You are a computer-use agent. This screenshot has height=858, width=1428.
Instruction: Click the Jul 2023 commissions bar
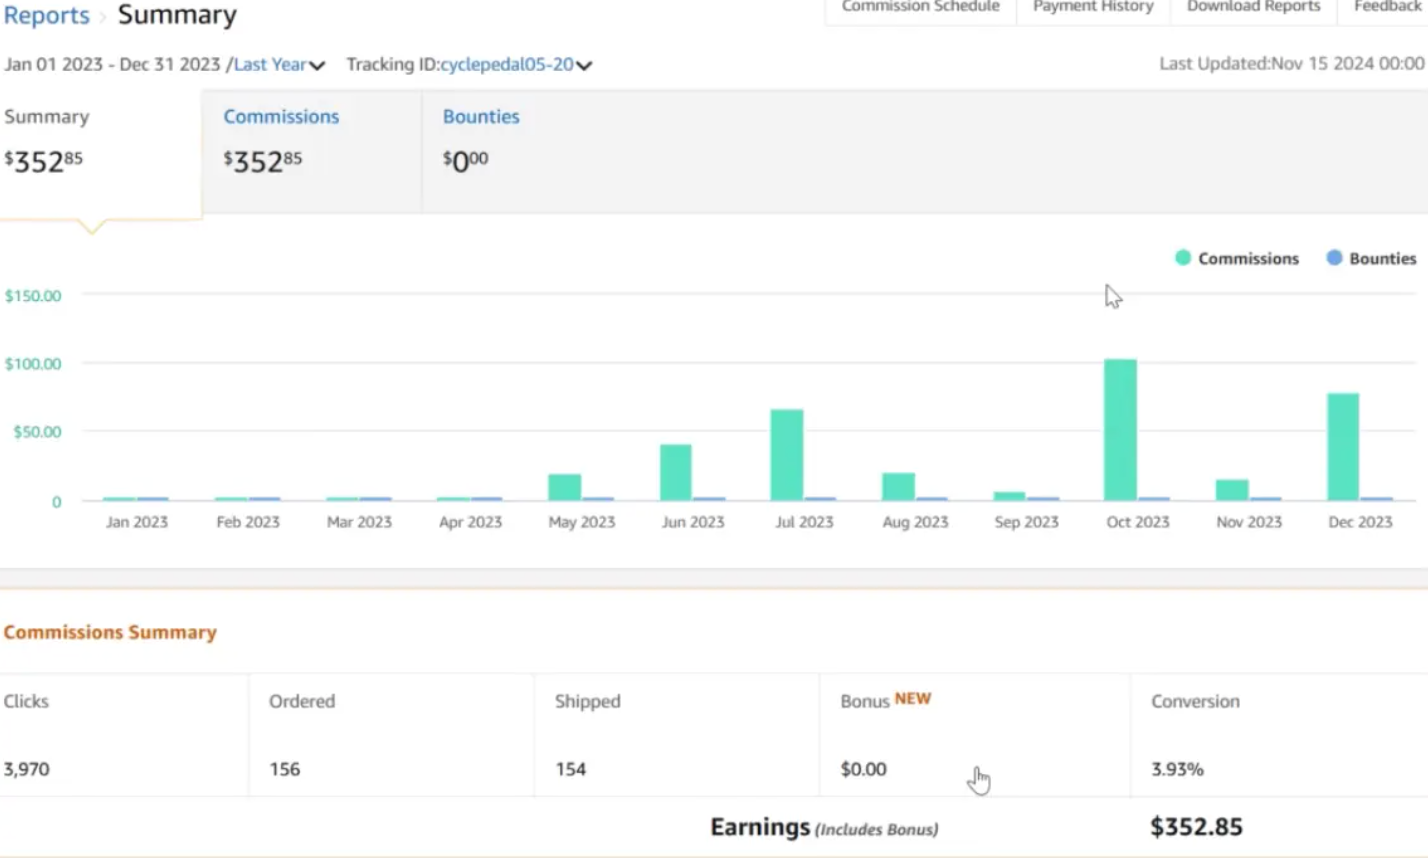[x=787, y=454]
